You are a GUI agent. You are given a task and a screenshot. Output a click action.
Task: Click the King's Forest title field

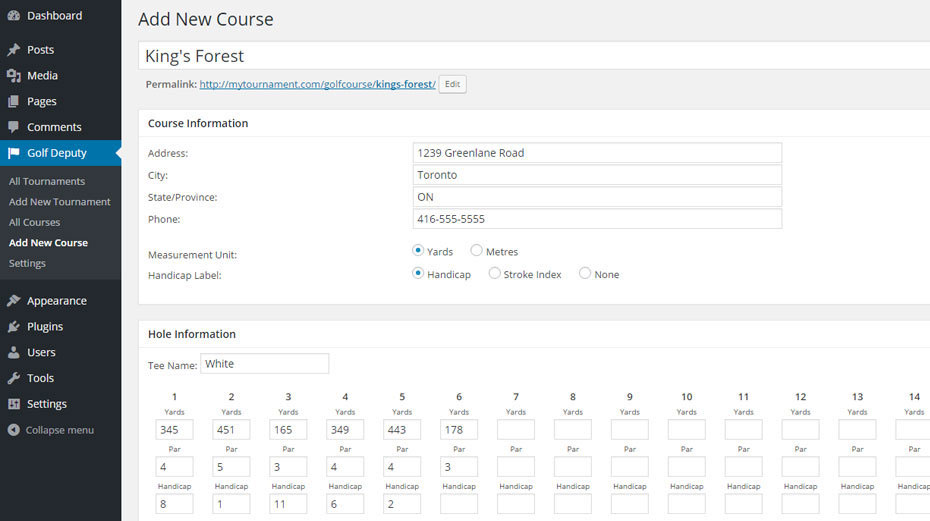coord(534,56)
